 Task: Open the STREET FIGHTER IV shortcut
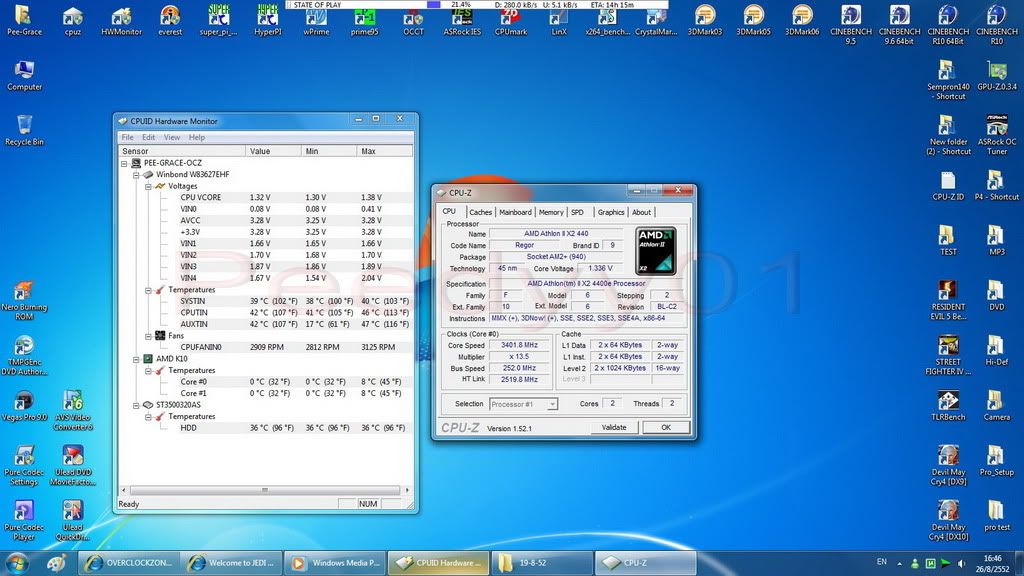click(x=948, y=355)
